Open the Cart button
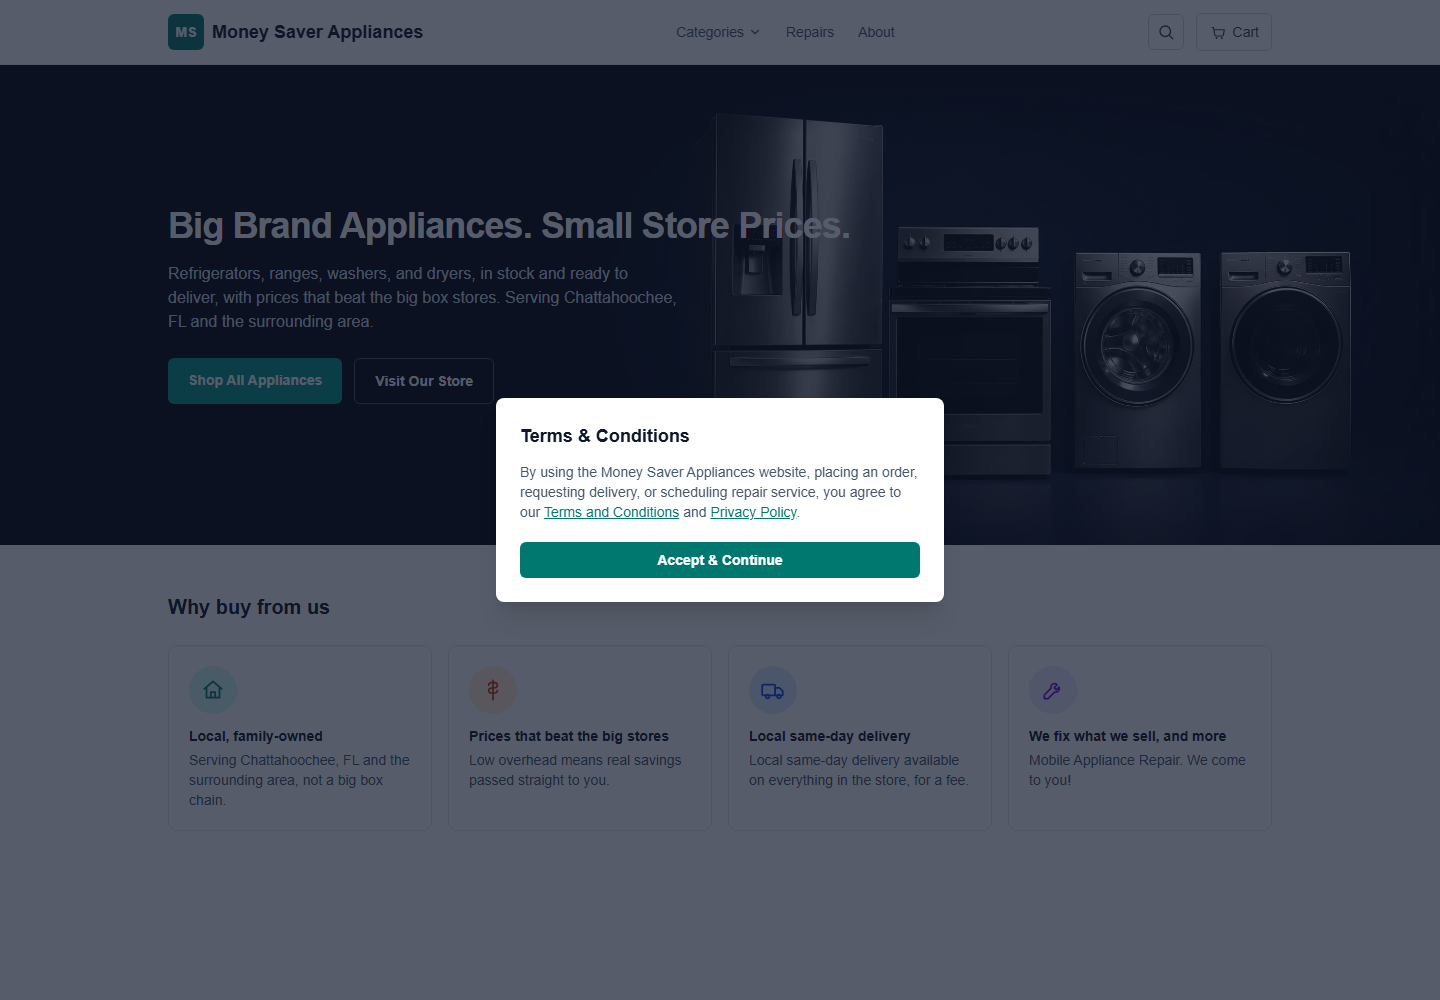Viewport: 1440px width, 1000px height. pyautogui.click(x=1234, y=32)
